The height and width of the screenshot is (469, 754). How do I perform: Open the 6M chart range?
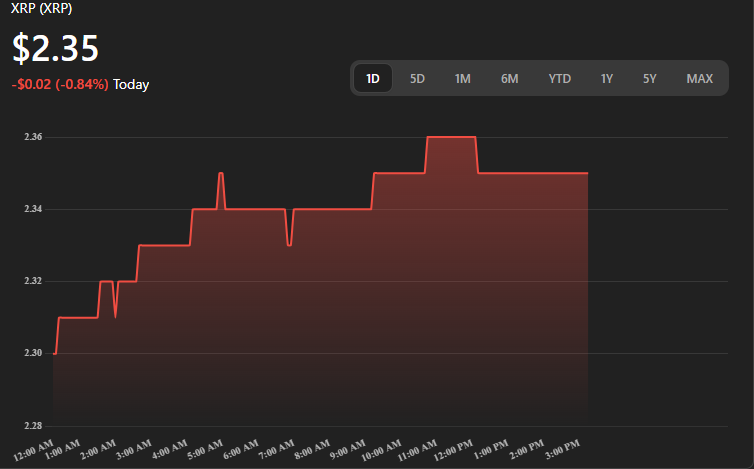click(x=509, y=78)
